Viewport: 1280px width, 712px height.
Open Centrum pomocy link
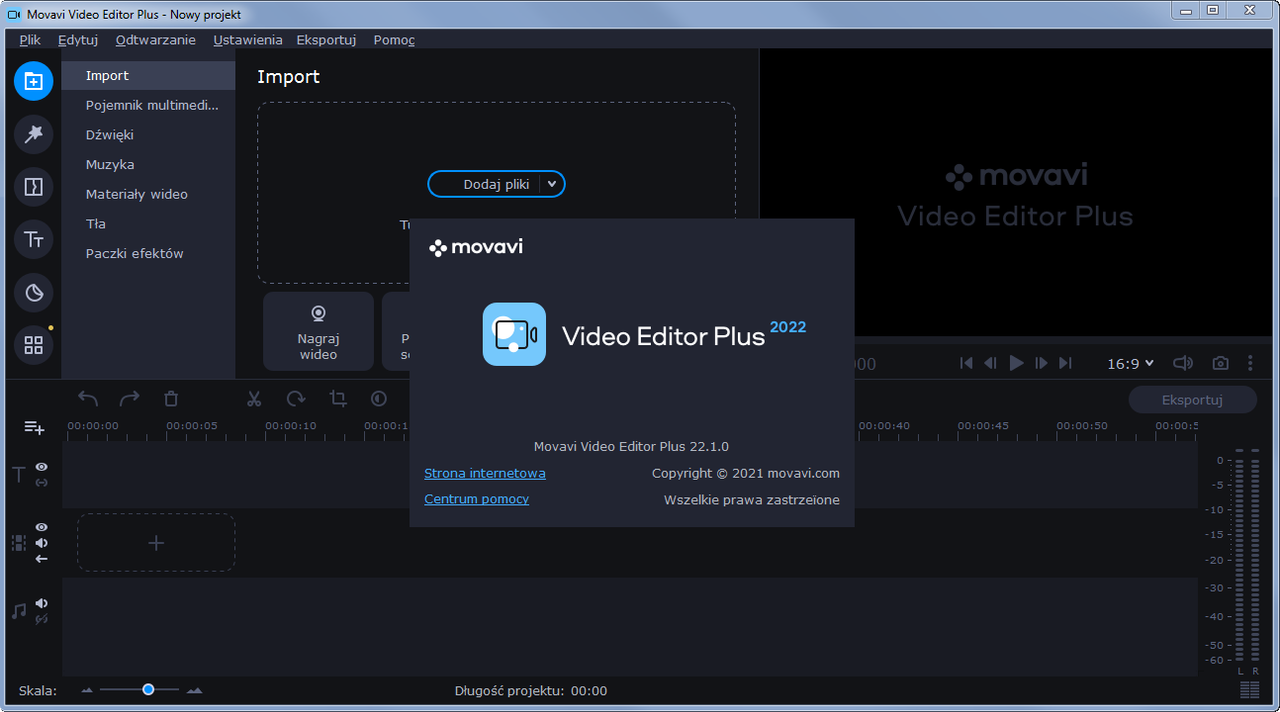pos(476,499)
